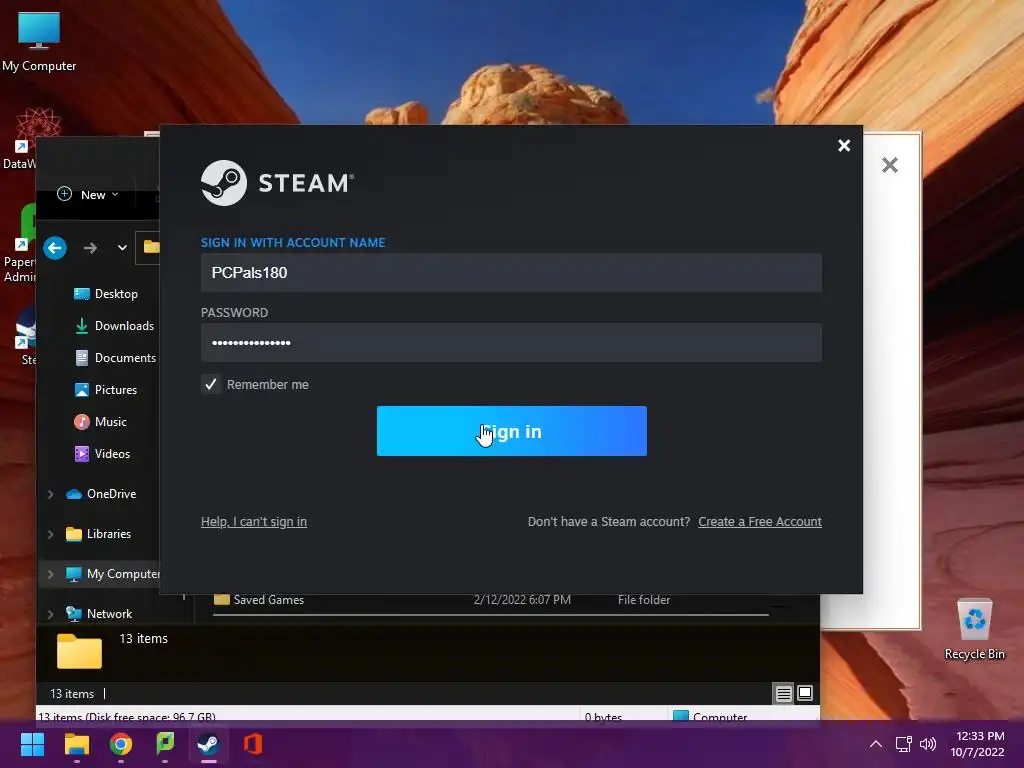
Task: Select Downloads in File Explorer sidebar
Action: [x=124, y=326]
